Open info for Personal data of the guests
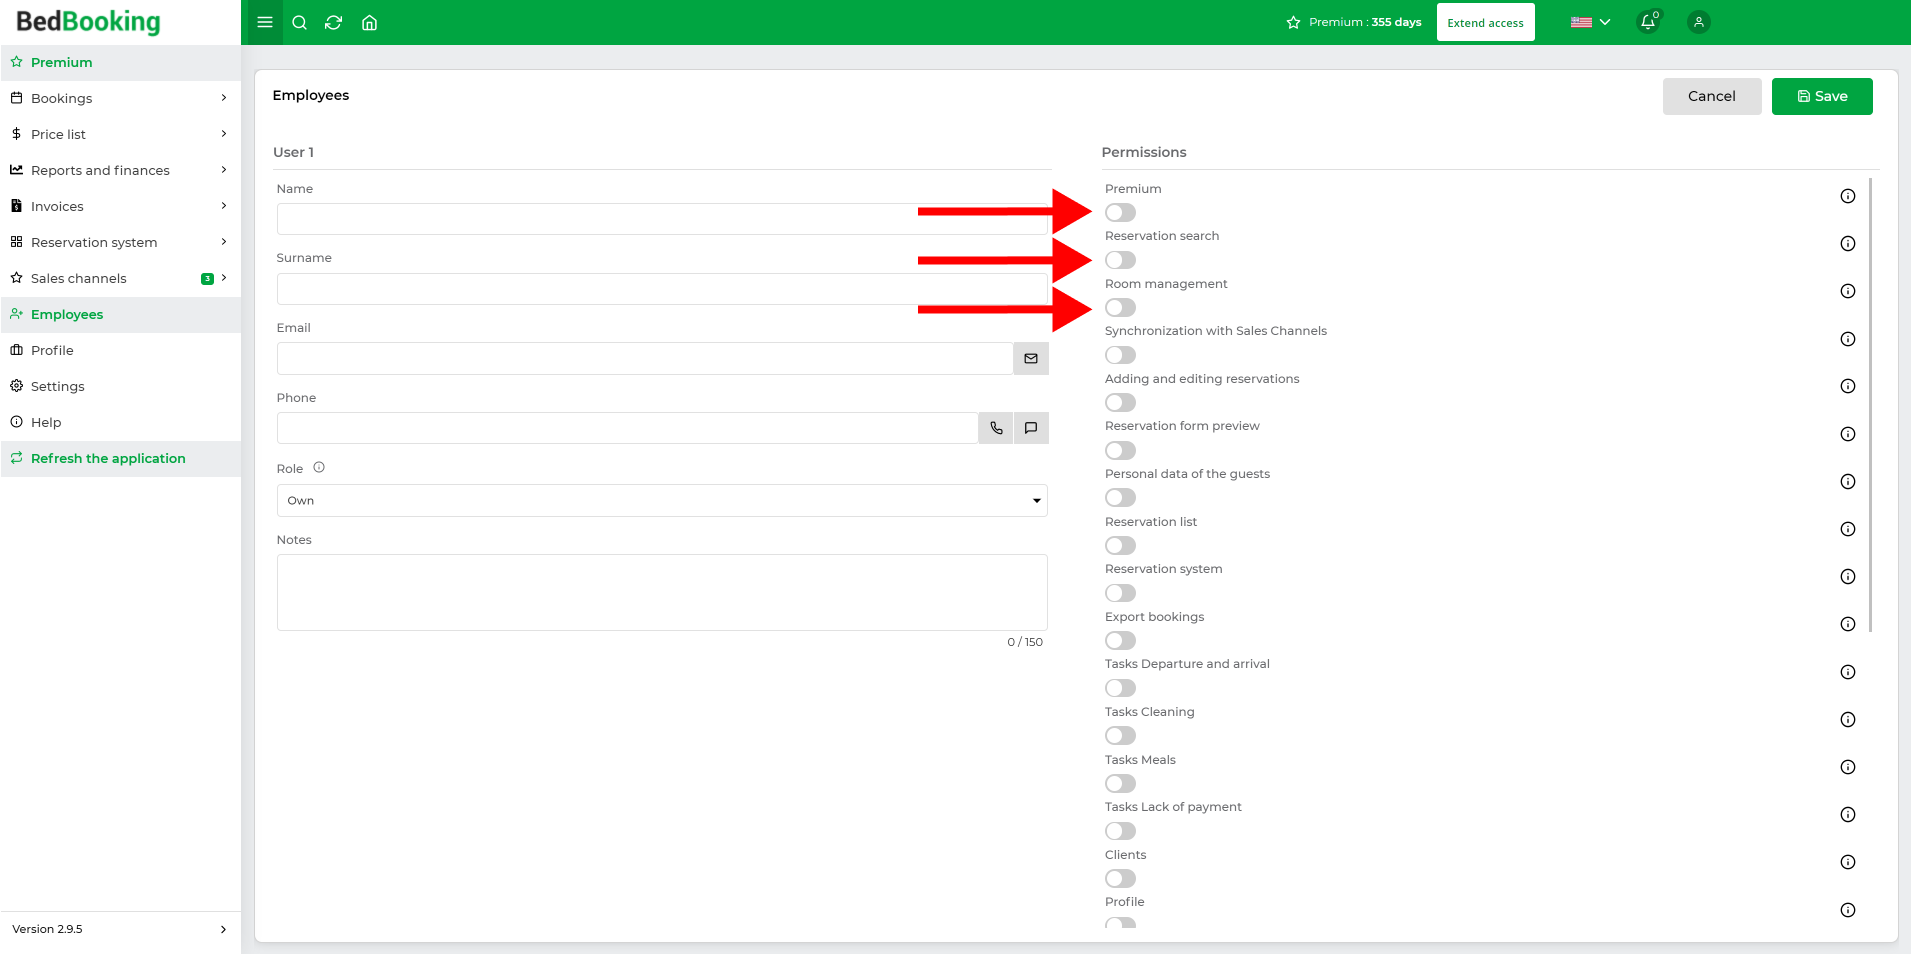 [1848, 482]
